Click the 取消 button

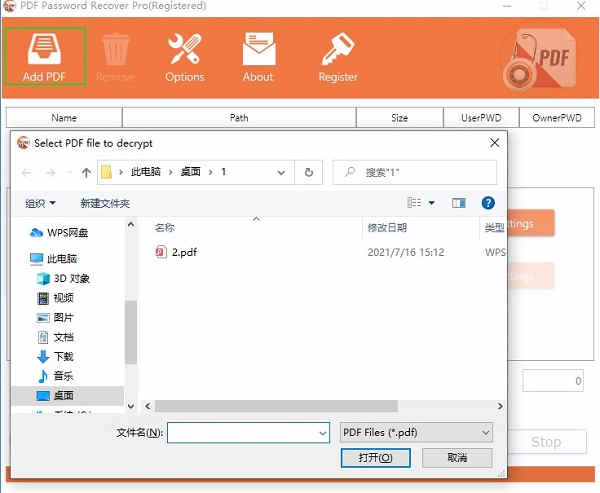(457, 458)
